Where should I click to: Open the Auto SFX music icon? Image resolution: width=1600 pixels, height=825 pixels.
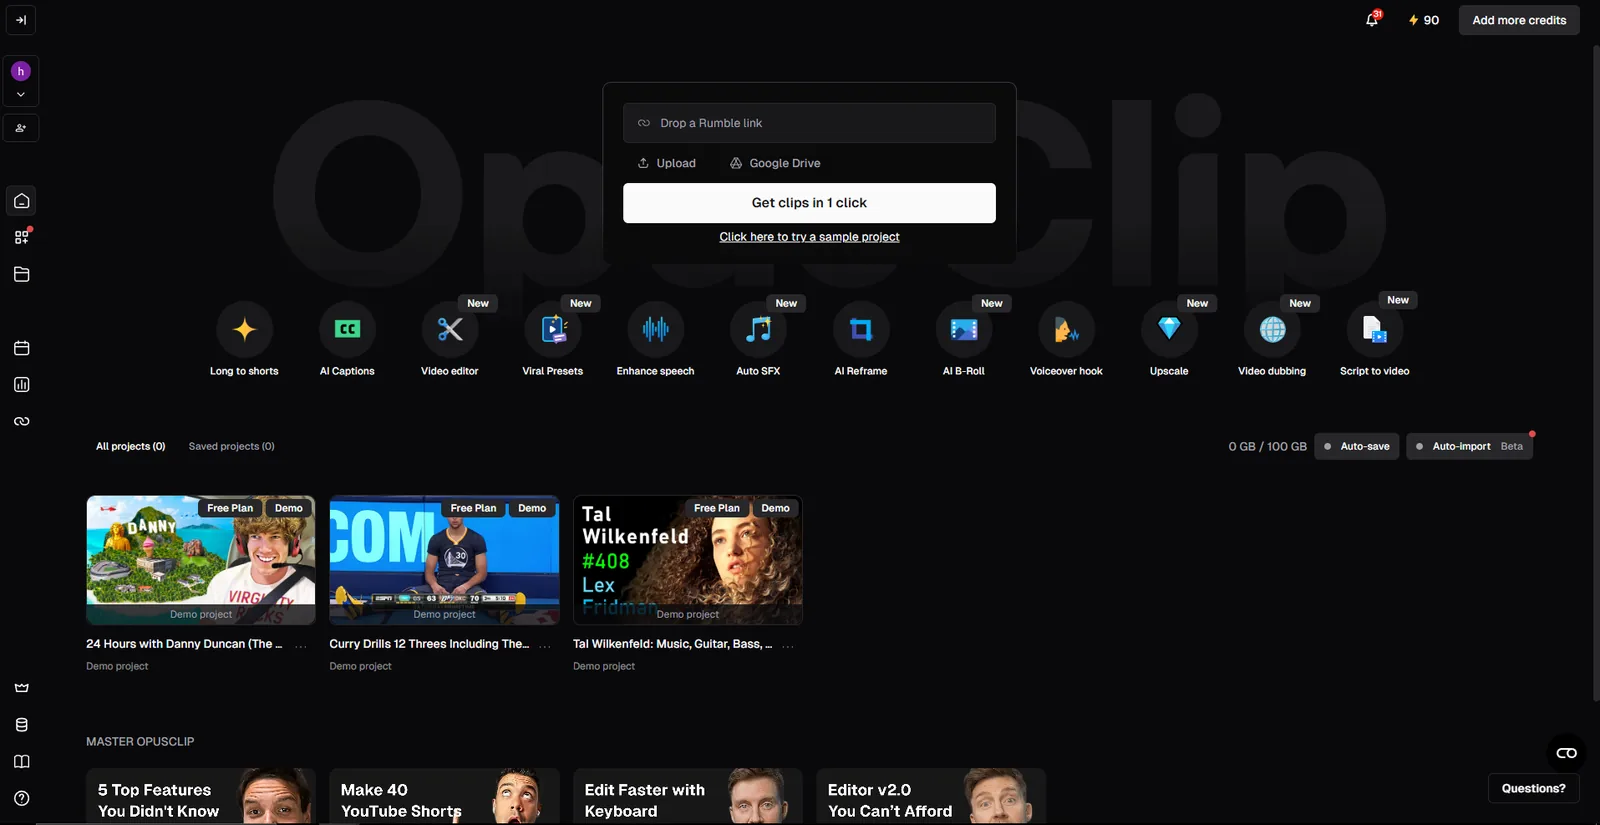point(758,330)
